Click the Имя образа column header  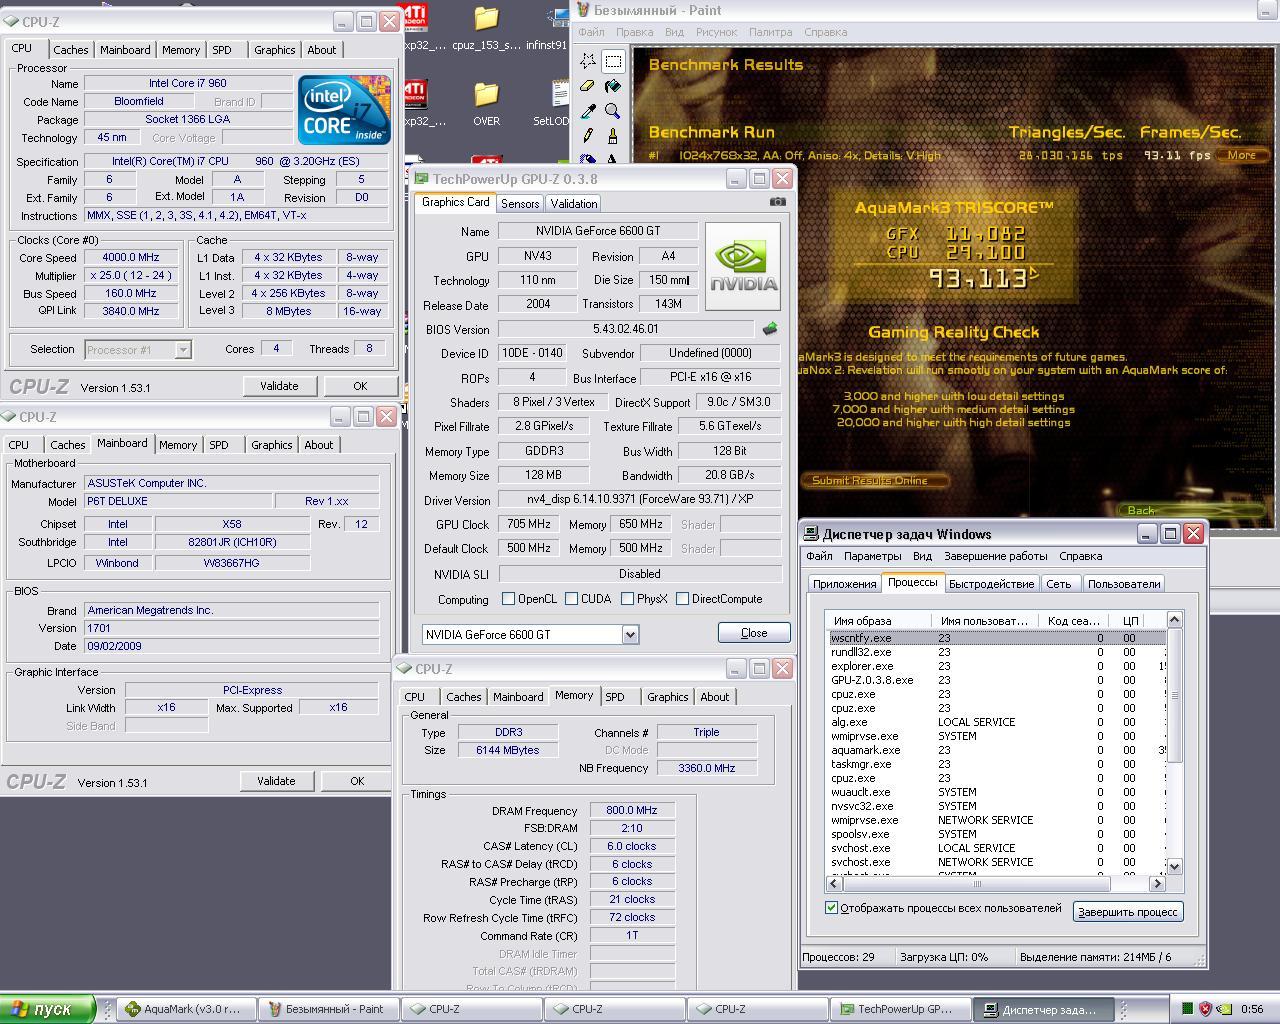(x=878, y=621)
